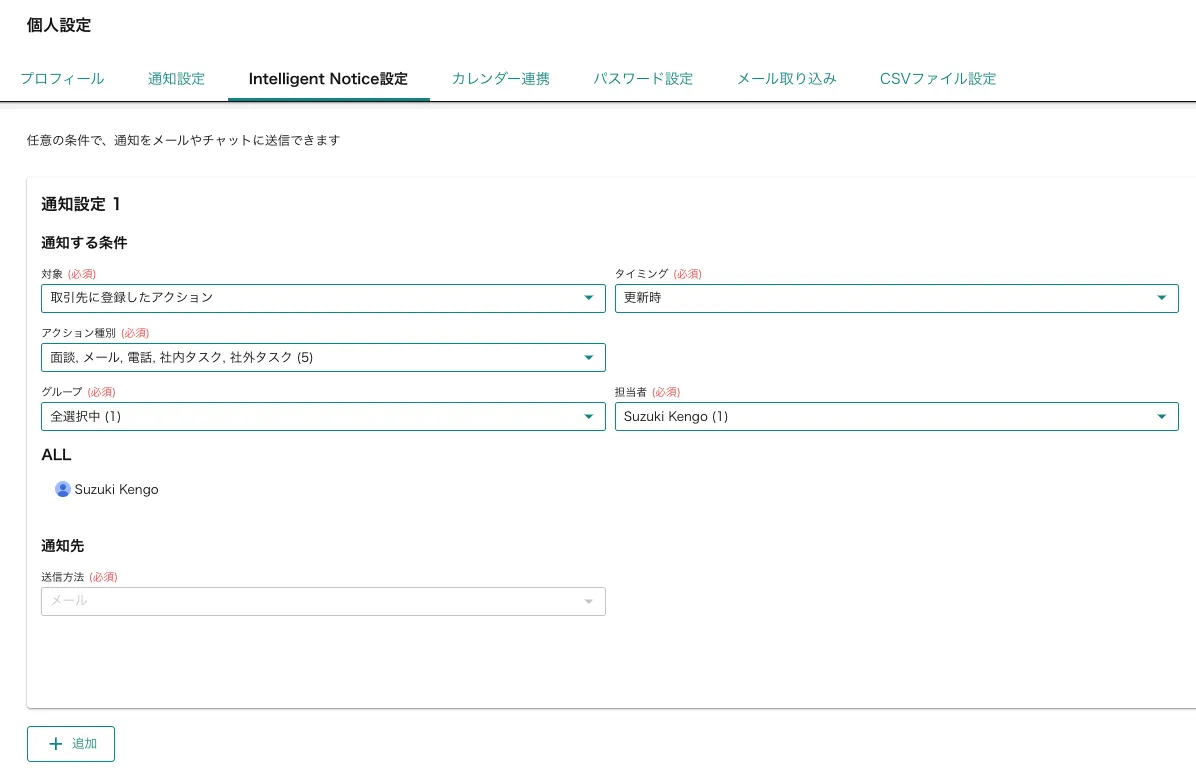Open the 対象 dropdown showing 取引先に登録したアクション
Image resolution: width=1196 pixels, height=774 pixels.
pyautogui.click(x=310, y=298)
